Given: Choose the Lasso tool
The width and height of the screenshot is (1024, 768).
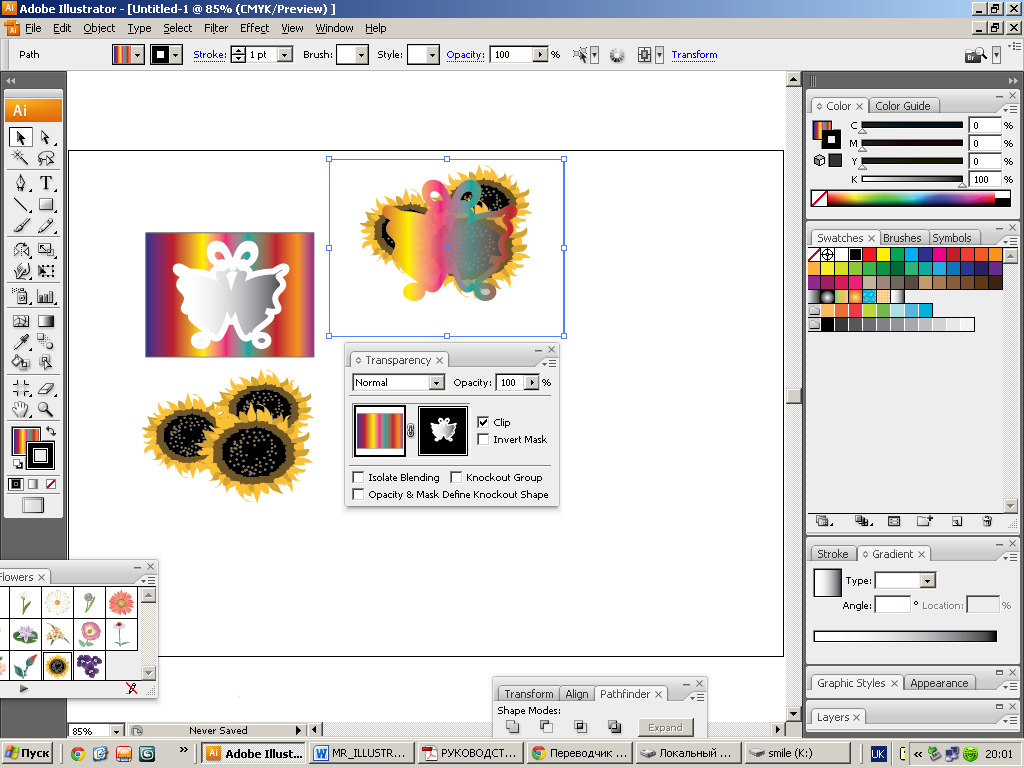Looking at the screenshot, I should pyautogui.click(x=45, y=158).
